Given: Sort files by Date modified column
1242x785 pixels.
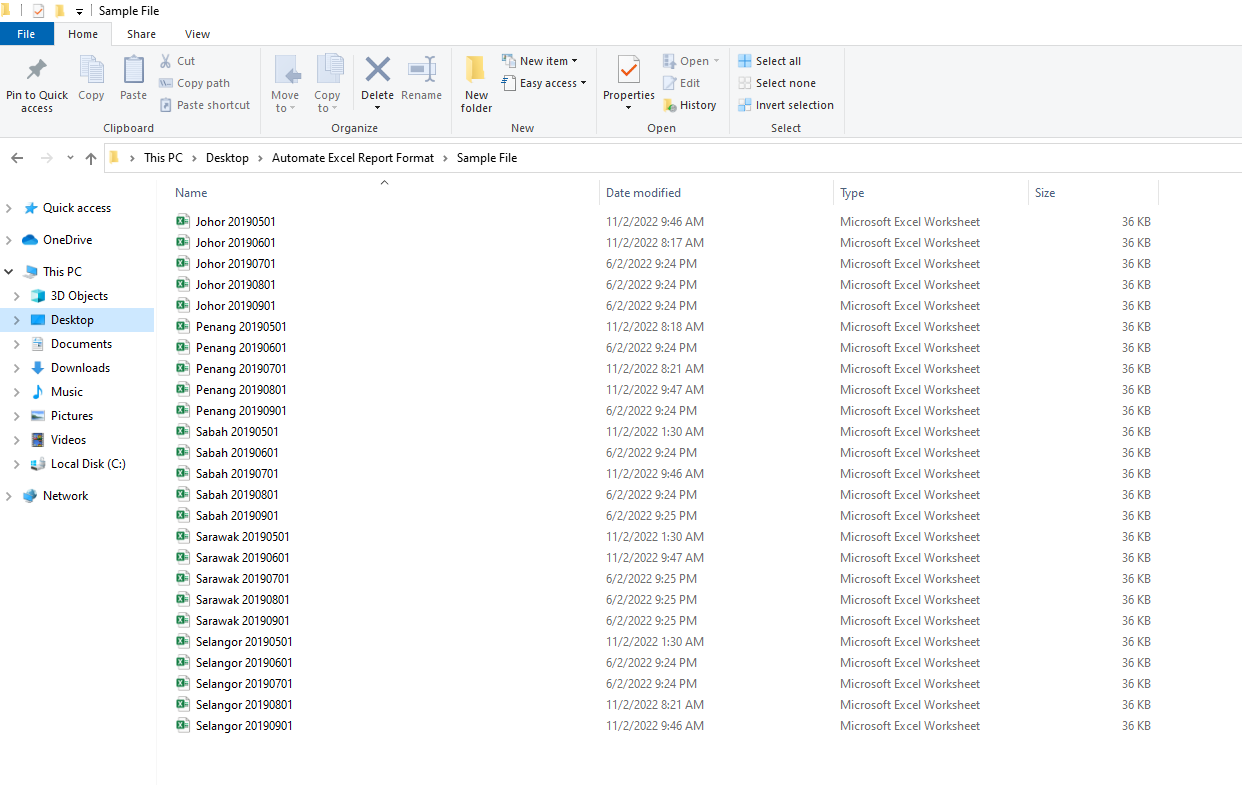Looking at the screenshot, I should point(643,193).
